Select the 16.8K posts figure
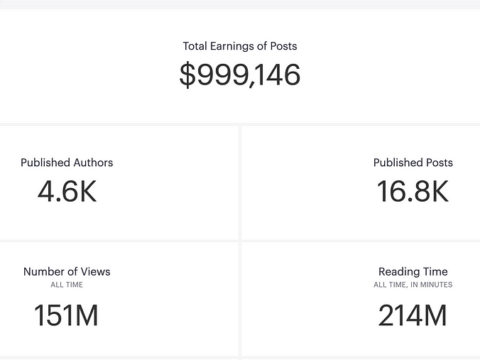This screenshot has width=480, height=360. pos(413,191)
